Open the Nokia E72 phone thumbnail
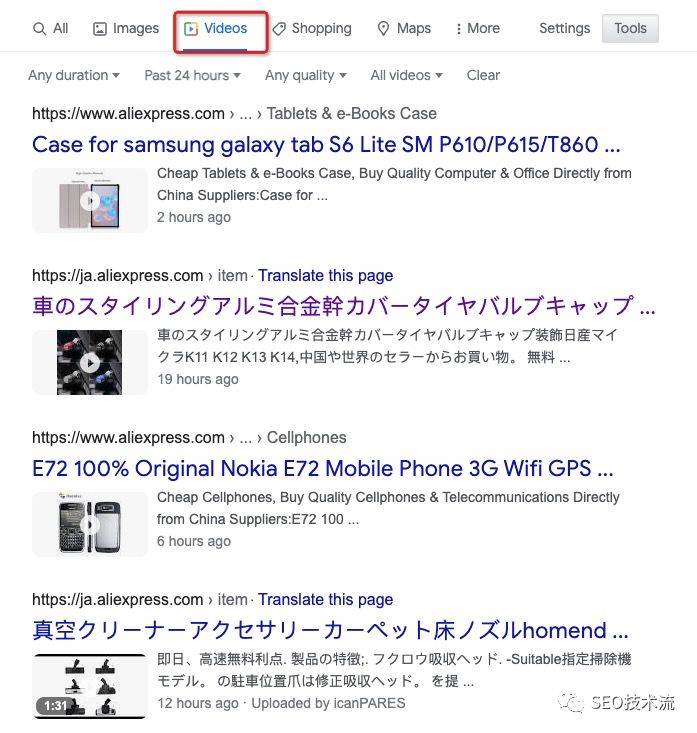This screenshot has width=697, height=733. click(x=90, y=524)
